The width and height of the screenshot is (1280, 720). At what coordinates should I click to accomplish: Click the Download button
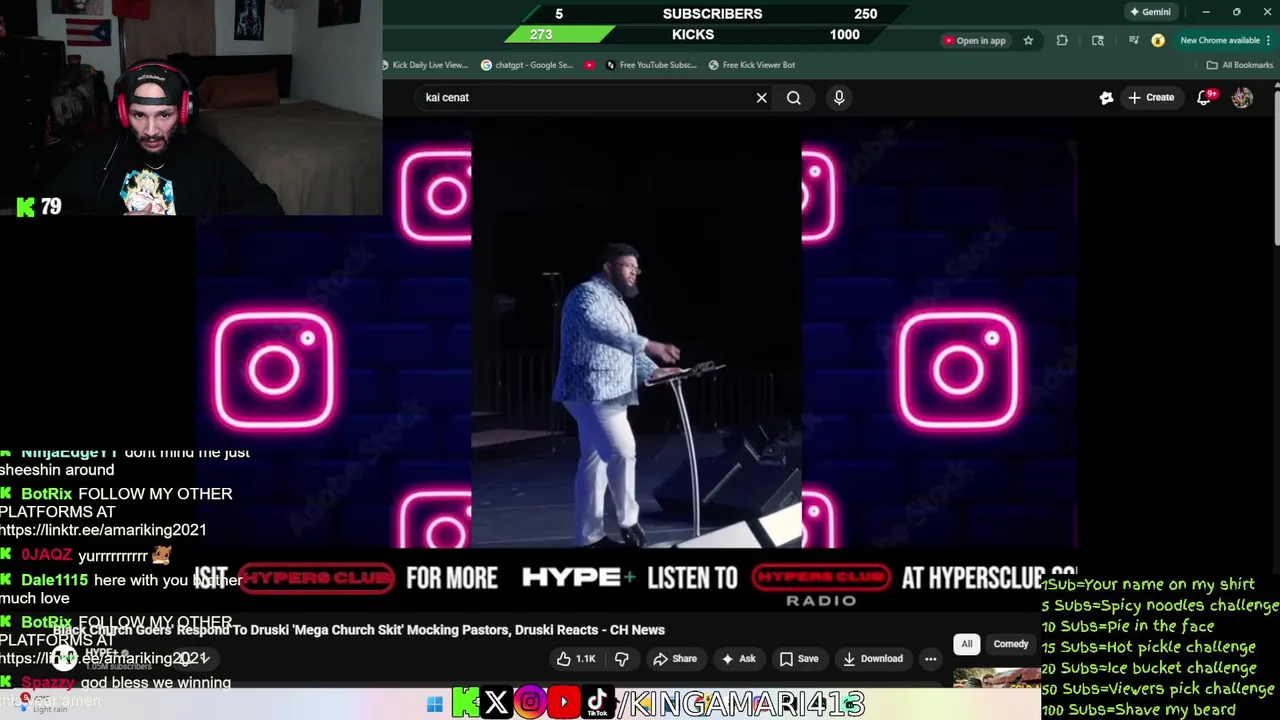[873, 659]
